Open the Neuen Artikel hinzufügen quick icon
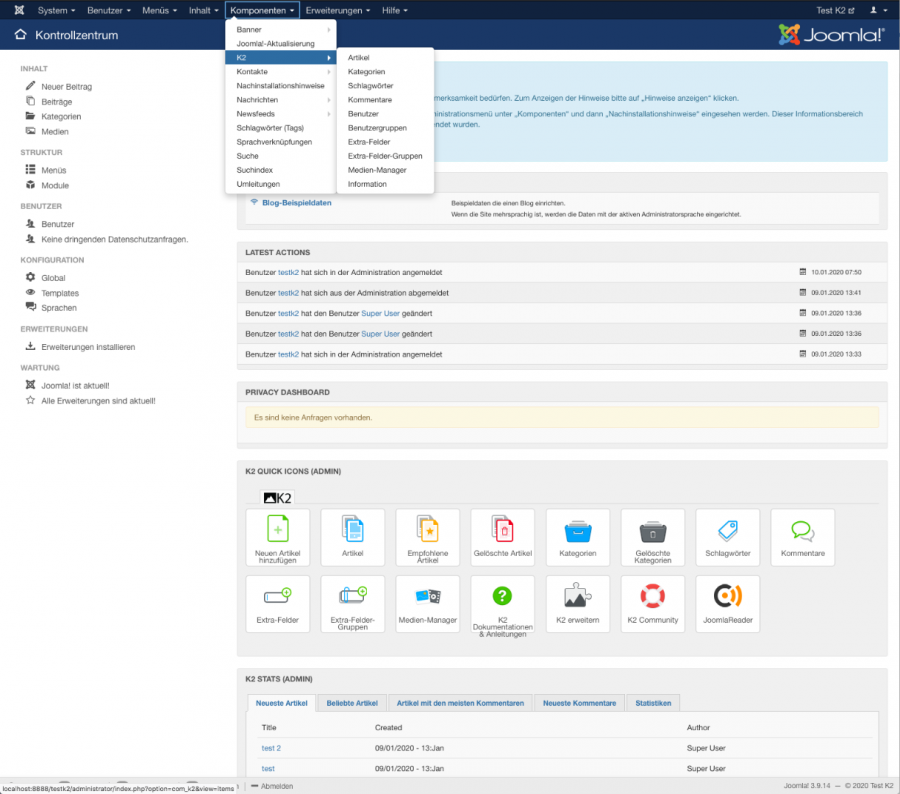The width and height of the screenshot is (900, 794). point(278,537)
